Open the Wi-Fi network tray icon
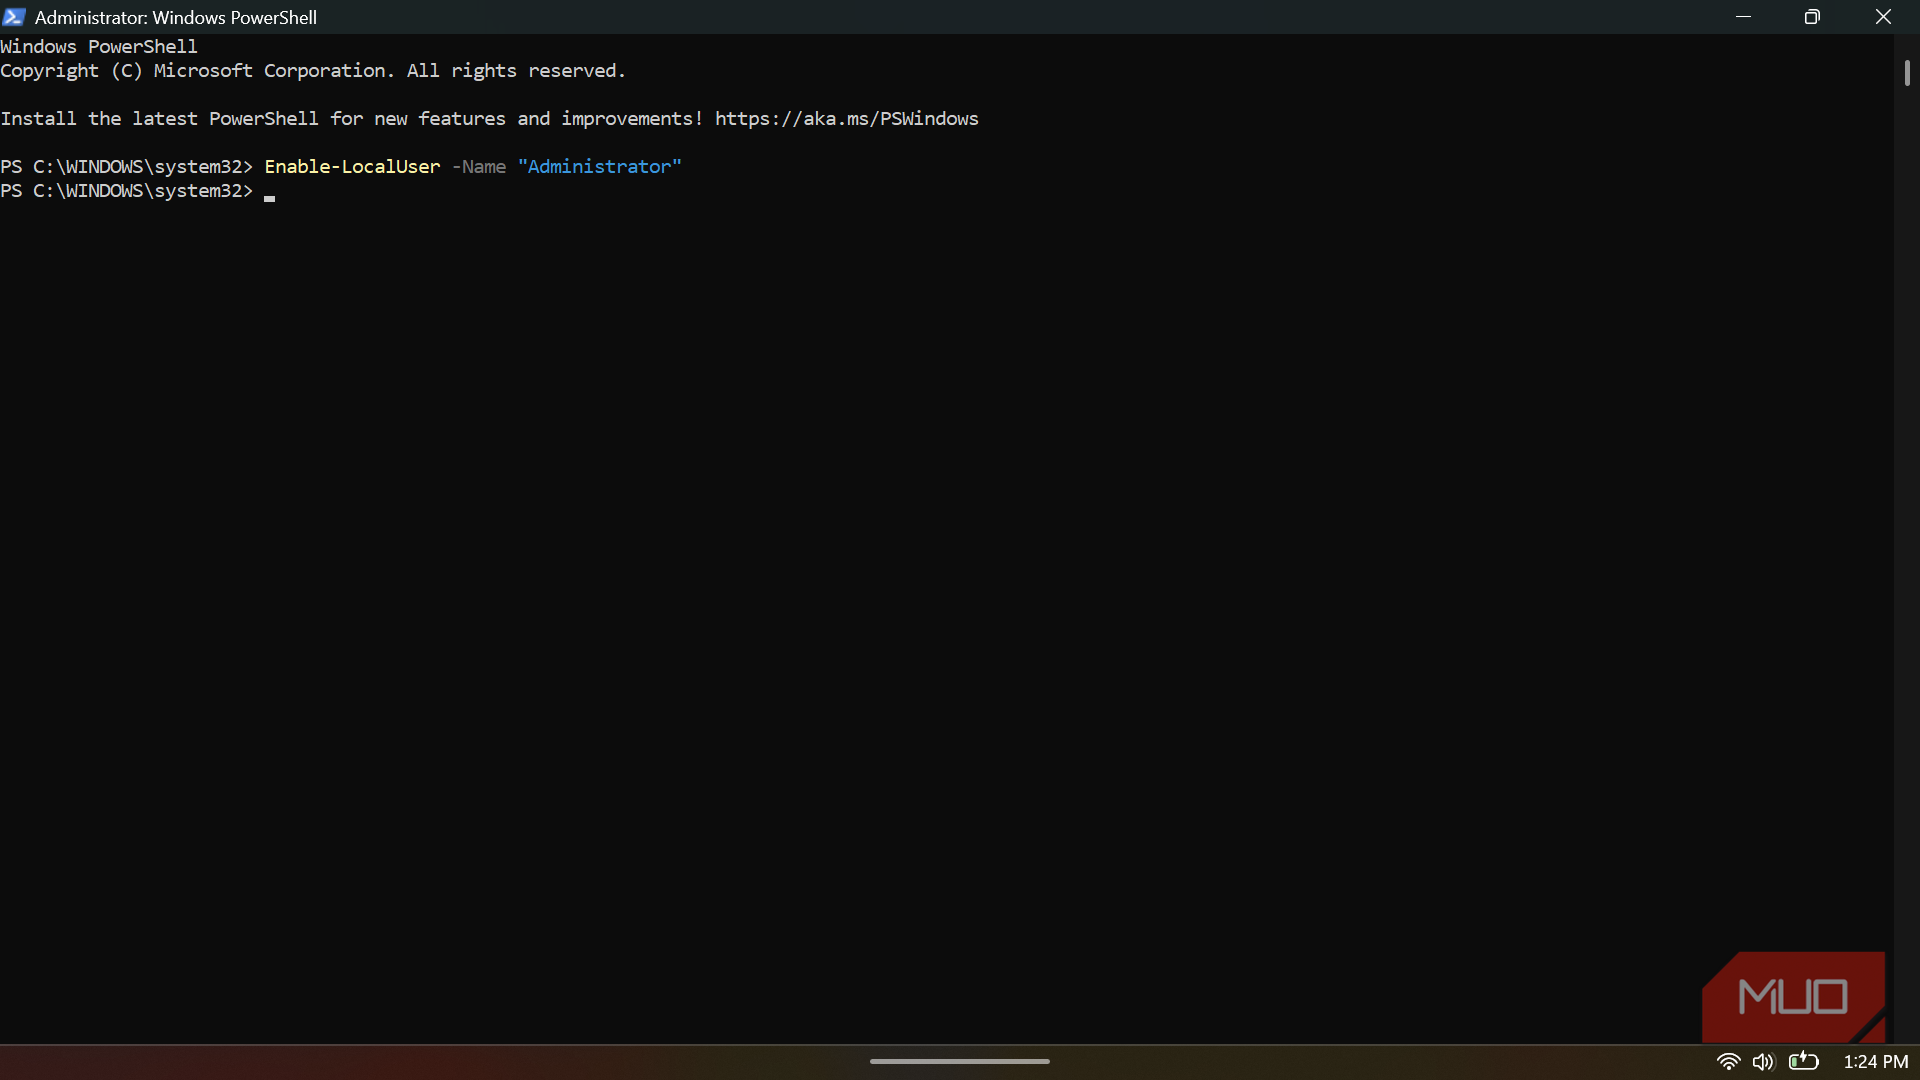Screen dimensions: 1920x1080 tap(1728, 1062)
